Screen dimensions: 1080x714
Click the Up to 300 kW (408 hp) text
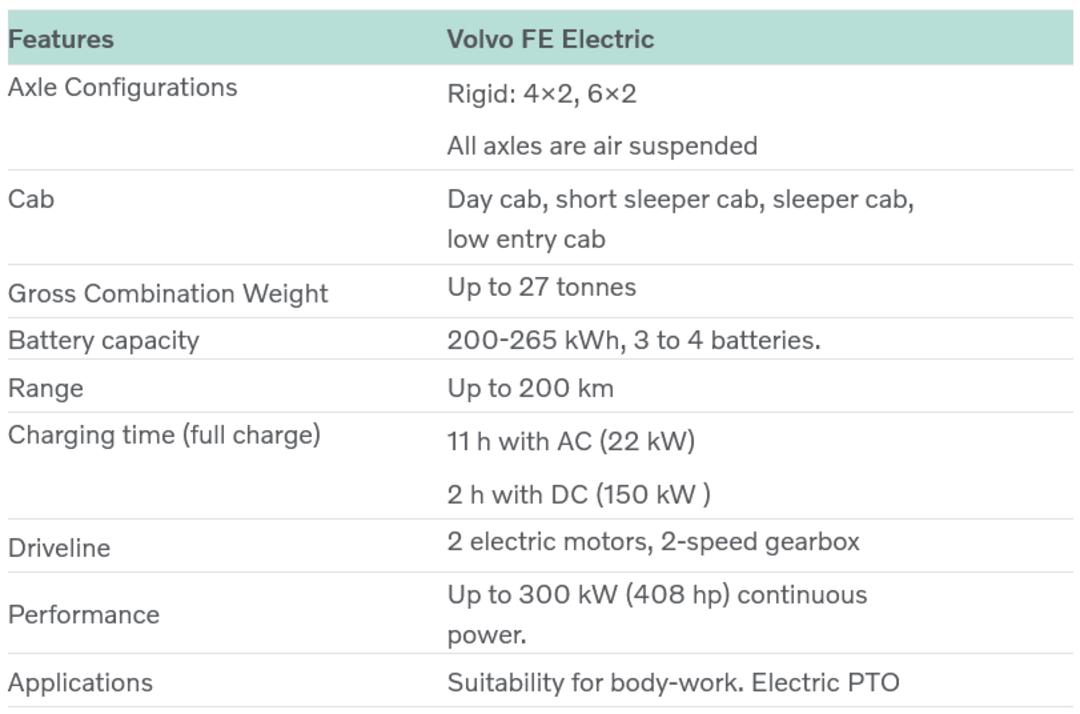(588, 595)
